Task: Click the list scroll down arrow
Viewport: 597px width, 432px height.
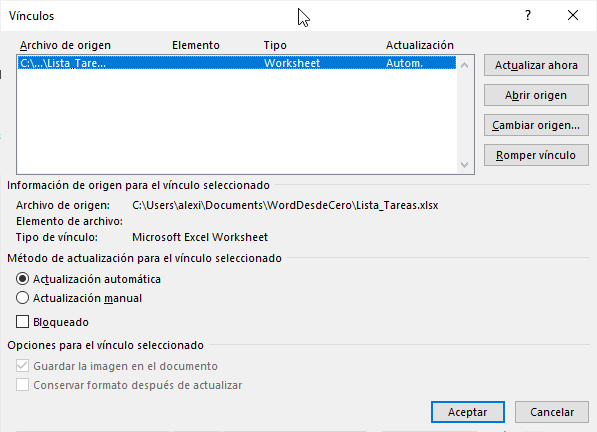Action: (x=464, y=165)
